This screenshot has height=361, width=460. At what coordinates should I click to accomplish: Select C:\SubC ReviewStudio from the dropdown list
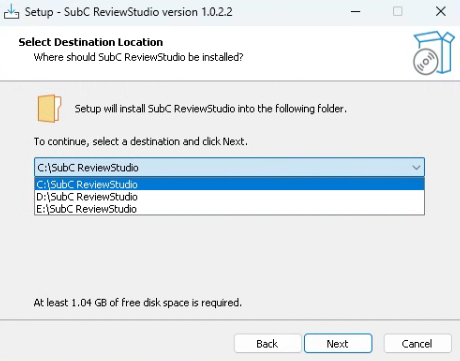point(229,184)
